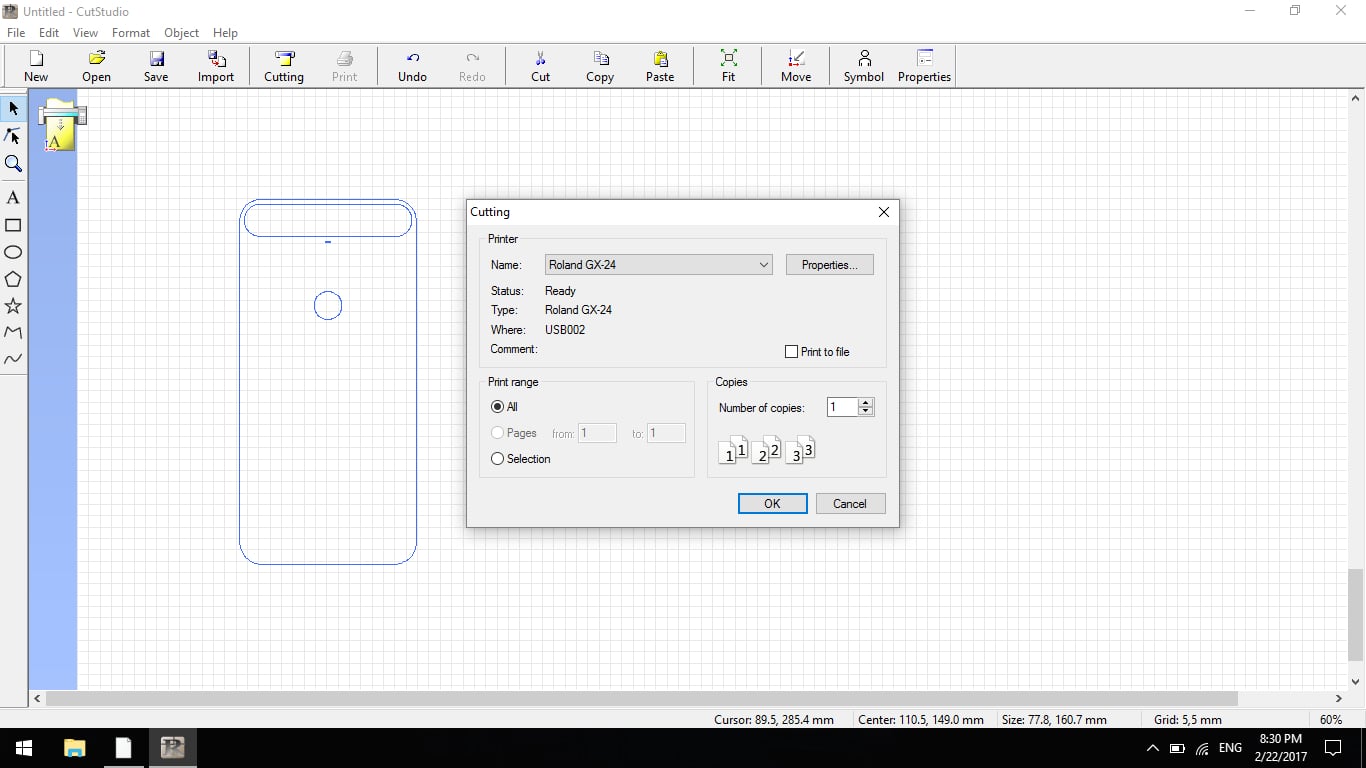Click the vertical scrollbar thumb

click(x=1355, y=615)
